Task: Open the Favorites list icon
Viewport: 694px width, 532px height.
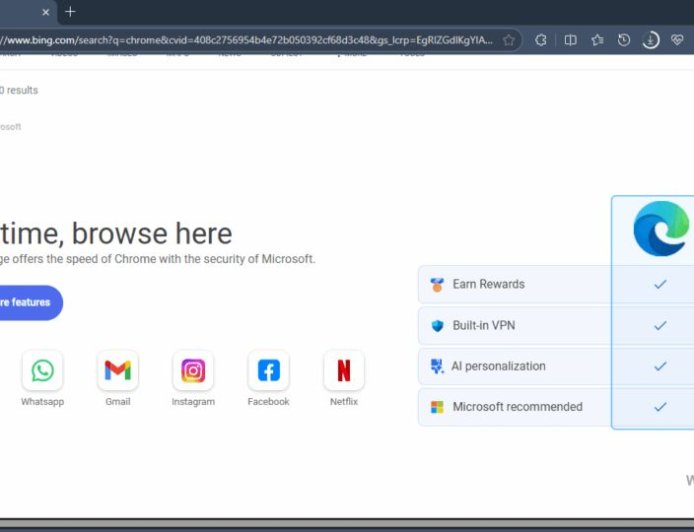Action: point(598,40)
